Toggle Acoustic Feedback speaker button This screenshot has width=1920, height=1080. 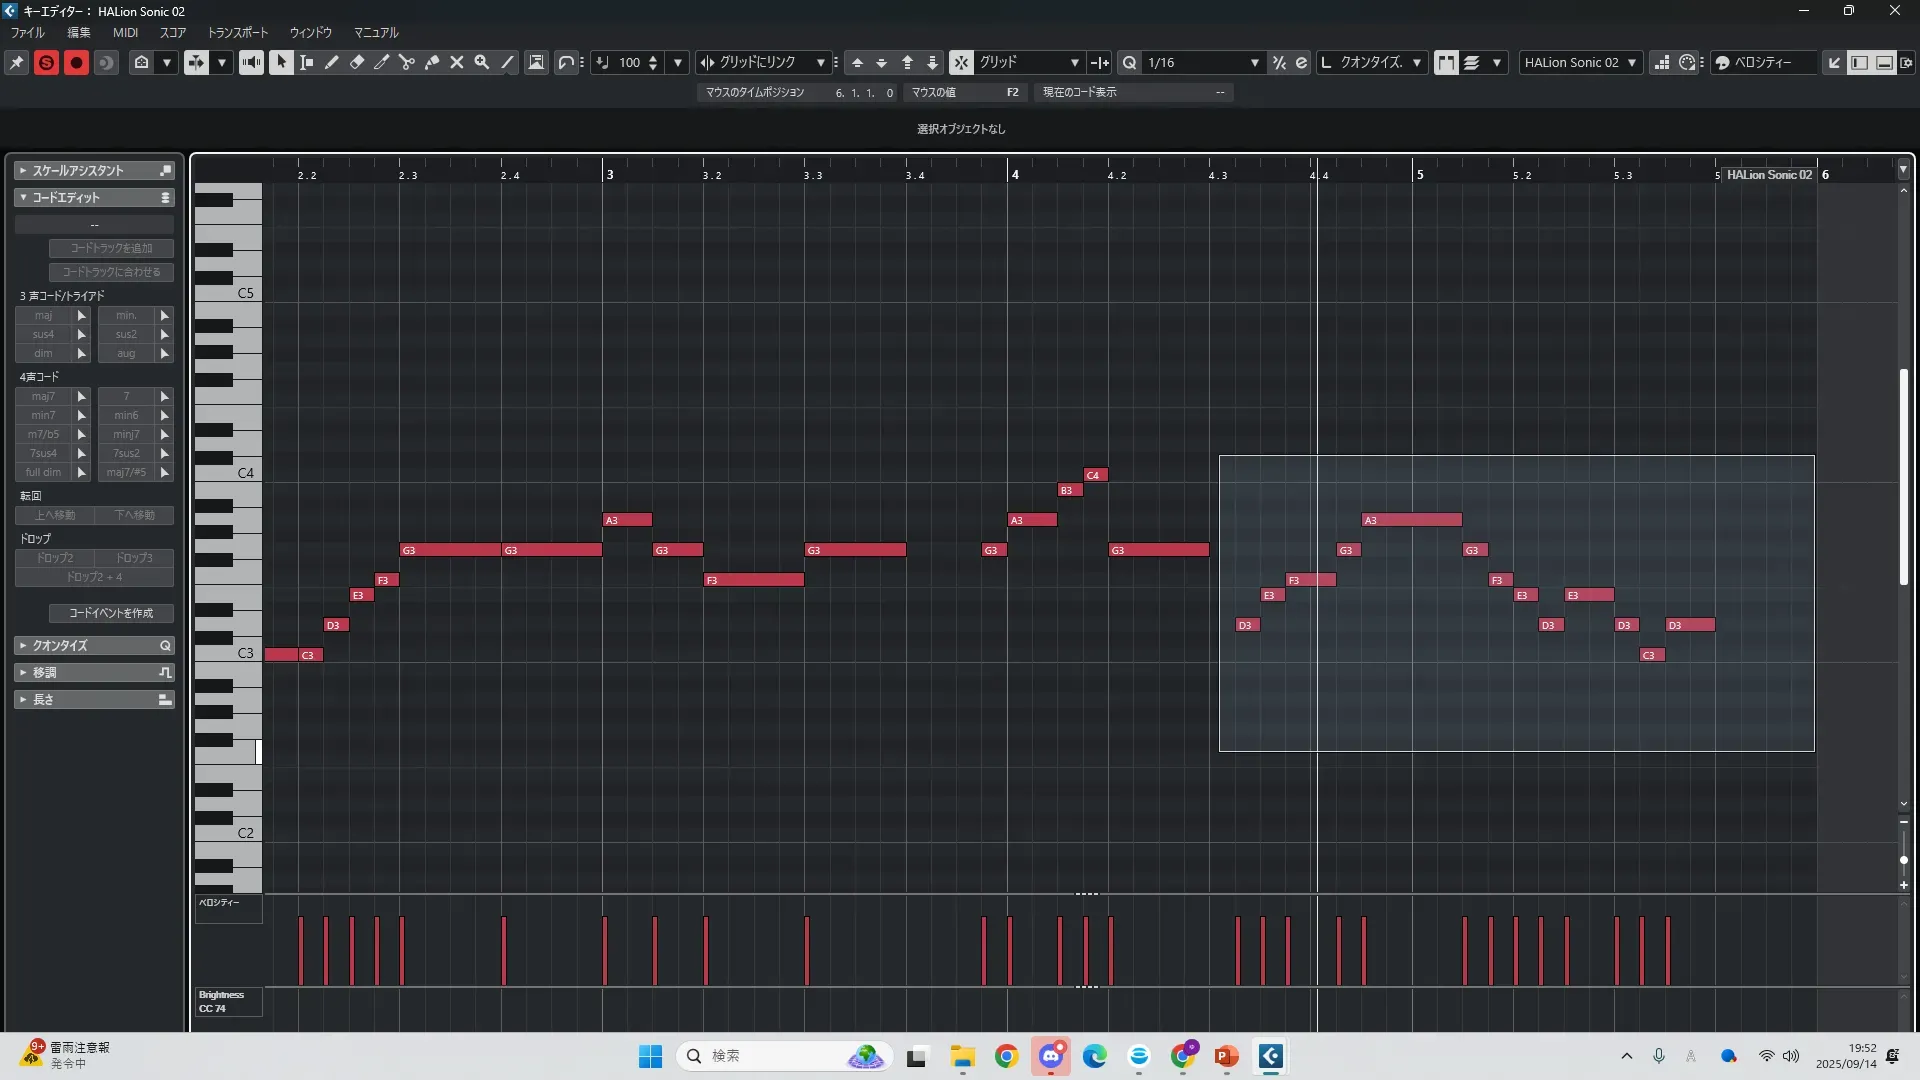pos(251,62)
